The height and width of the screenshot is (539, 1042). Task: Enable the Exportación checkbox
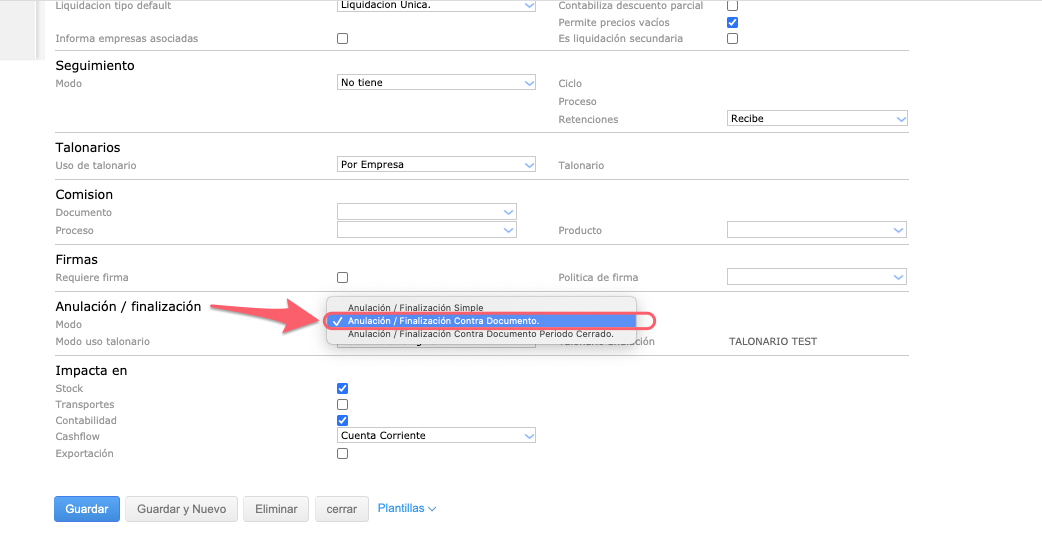pos(343,454)
